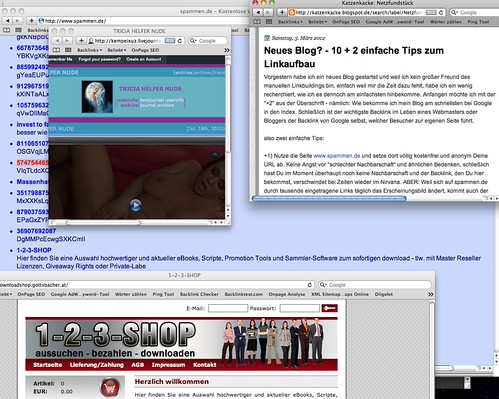Open Lieferung/Zahlung in shop navigation
This screenshot has width=499, height=399.
click(97, 365)
